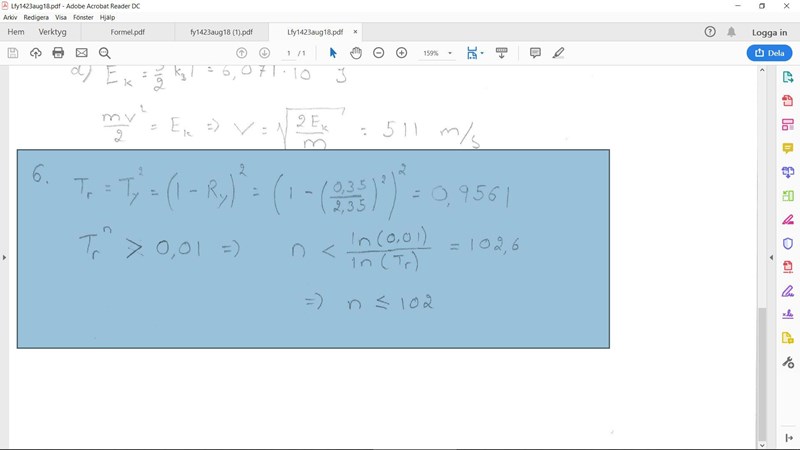Image resolution: width=800 pixels, height=450 pixels.
Task: Zoom out with the minus button
Action: (379, 53)
